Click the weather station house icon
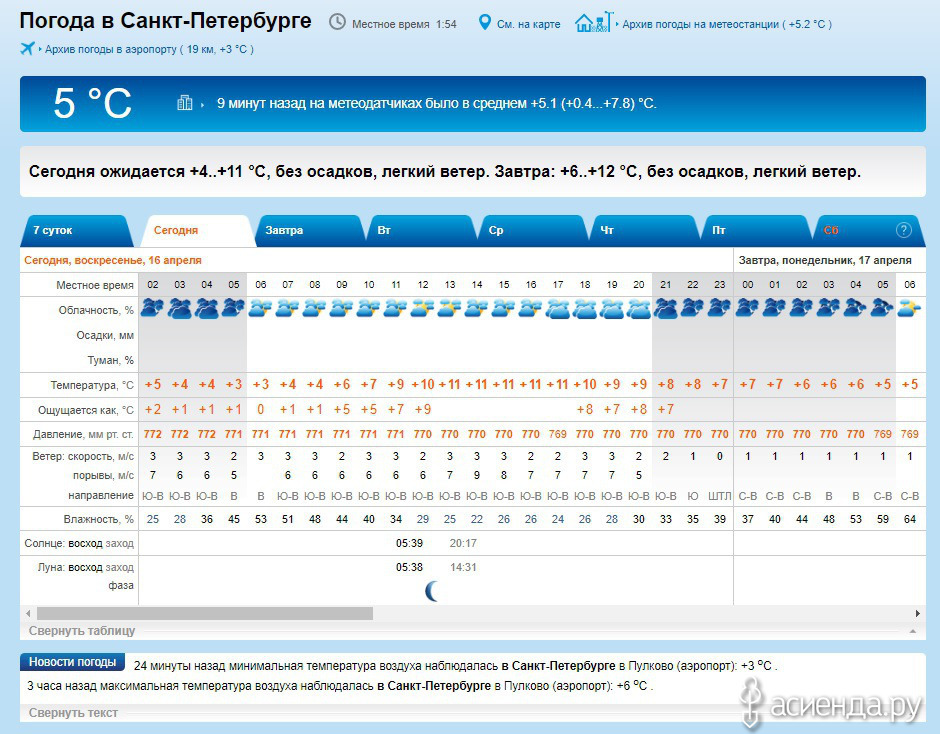 (593, 22)
